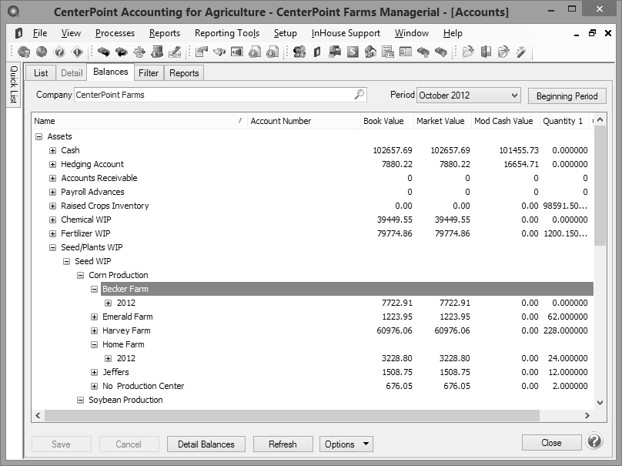
Task: Click the monitor screen toolbar icon
Action: (237, 52)
